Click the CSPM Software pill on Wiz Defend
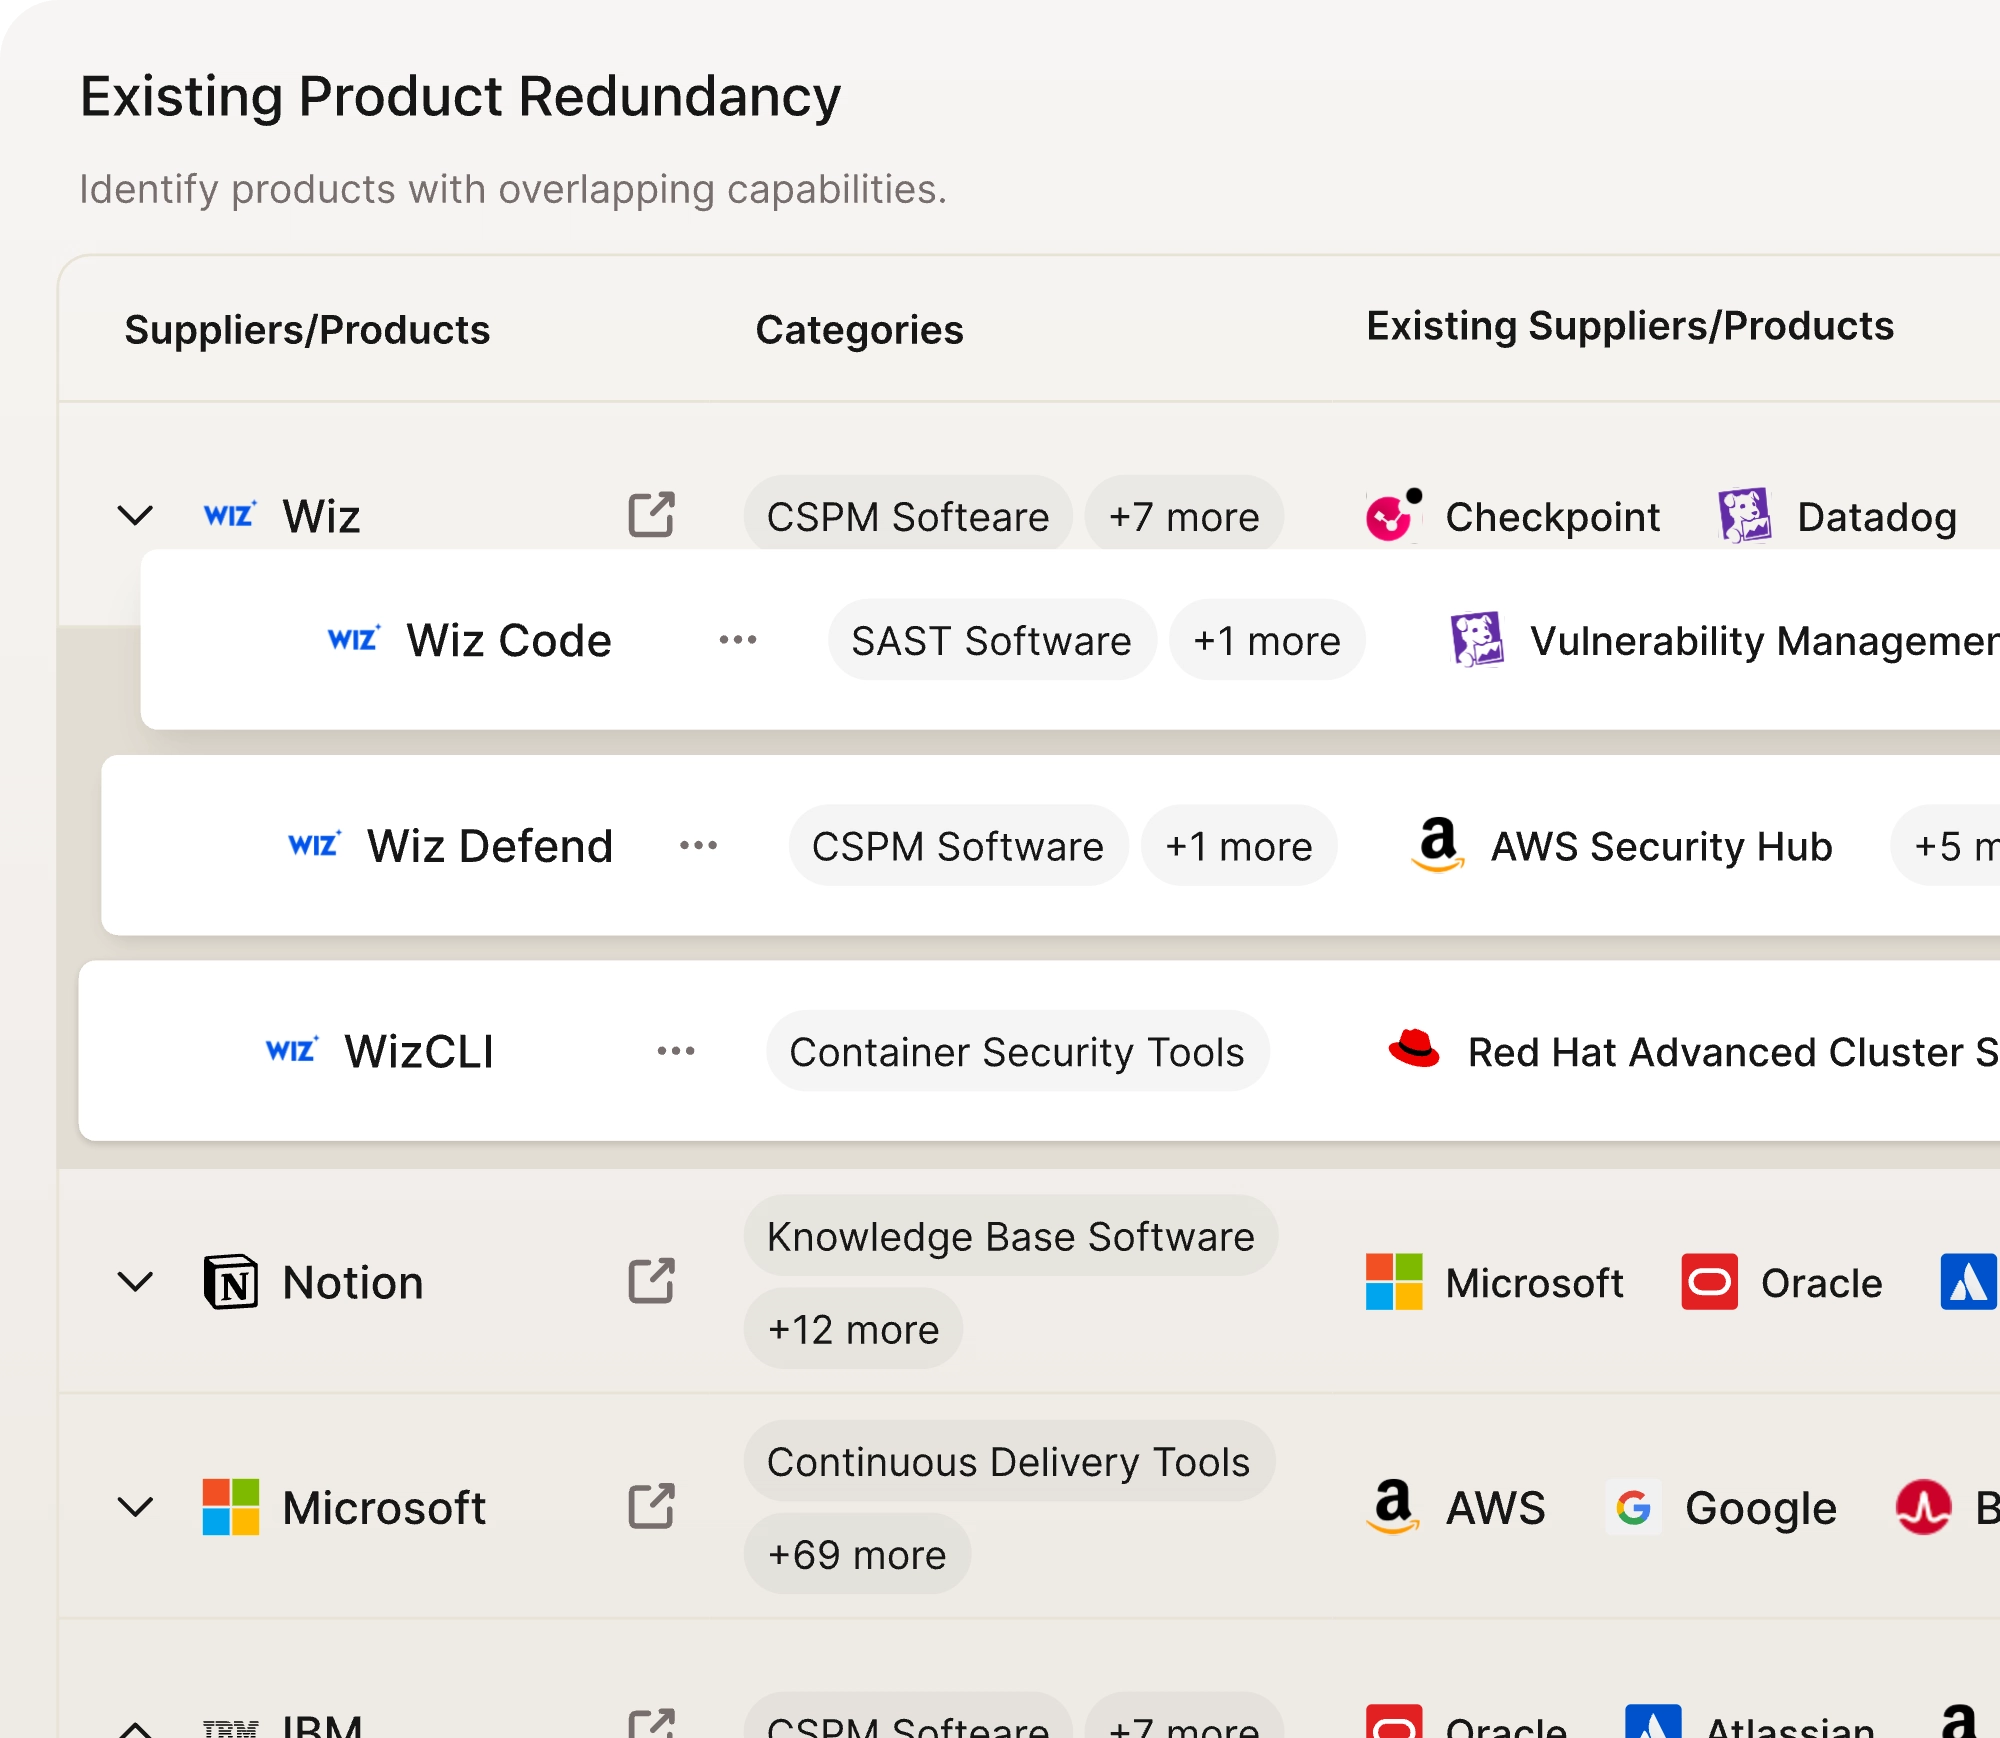Image resolution: width=2000 pixels, height=1738 pixels. coord(956,846)
